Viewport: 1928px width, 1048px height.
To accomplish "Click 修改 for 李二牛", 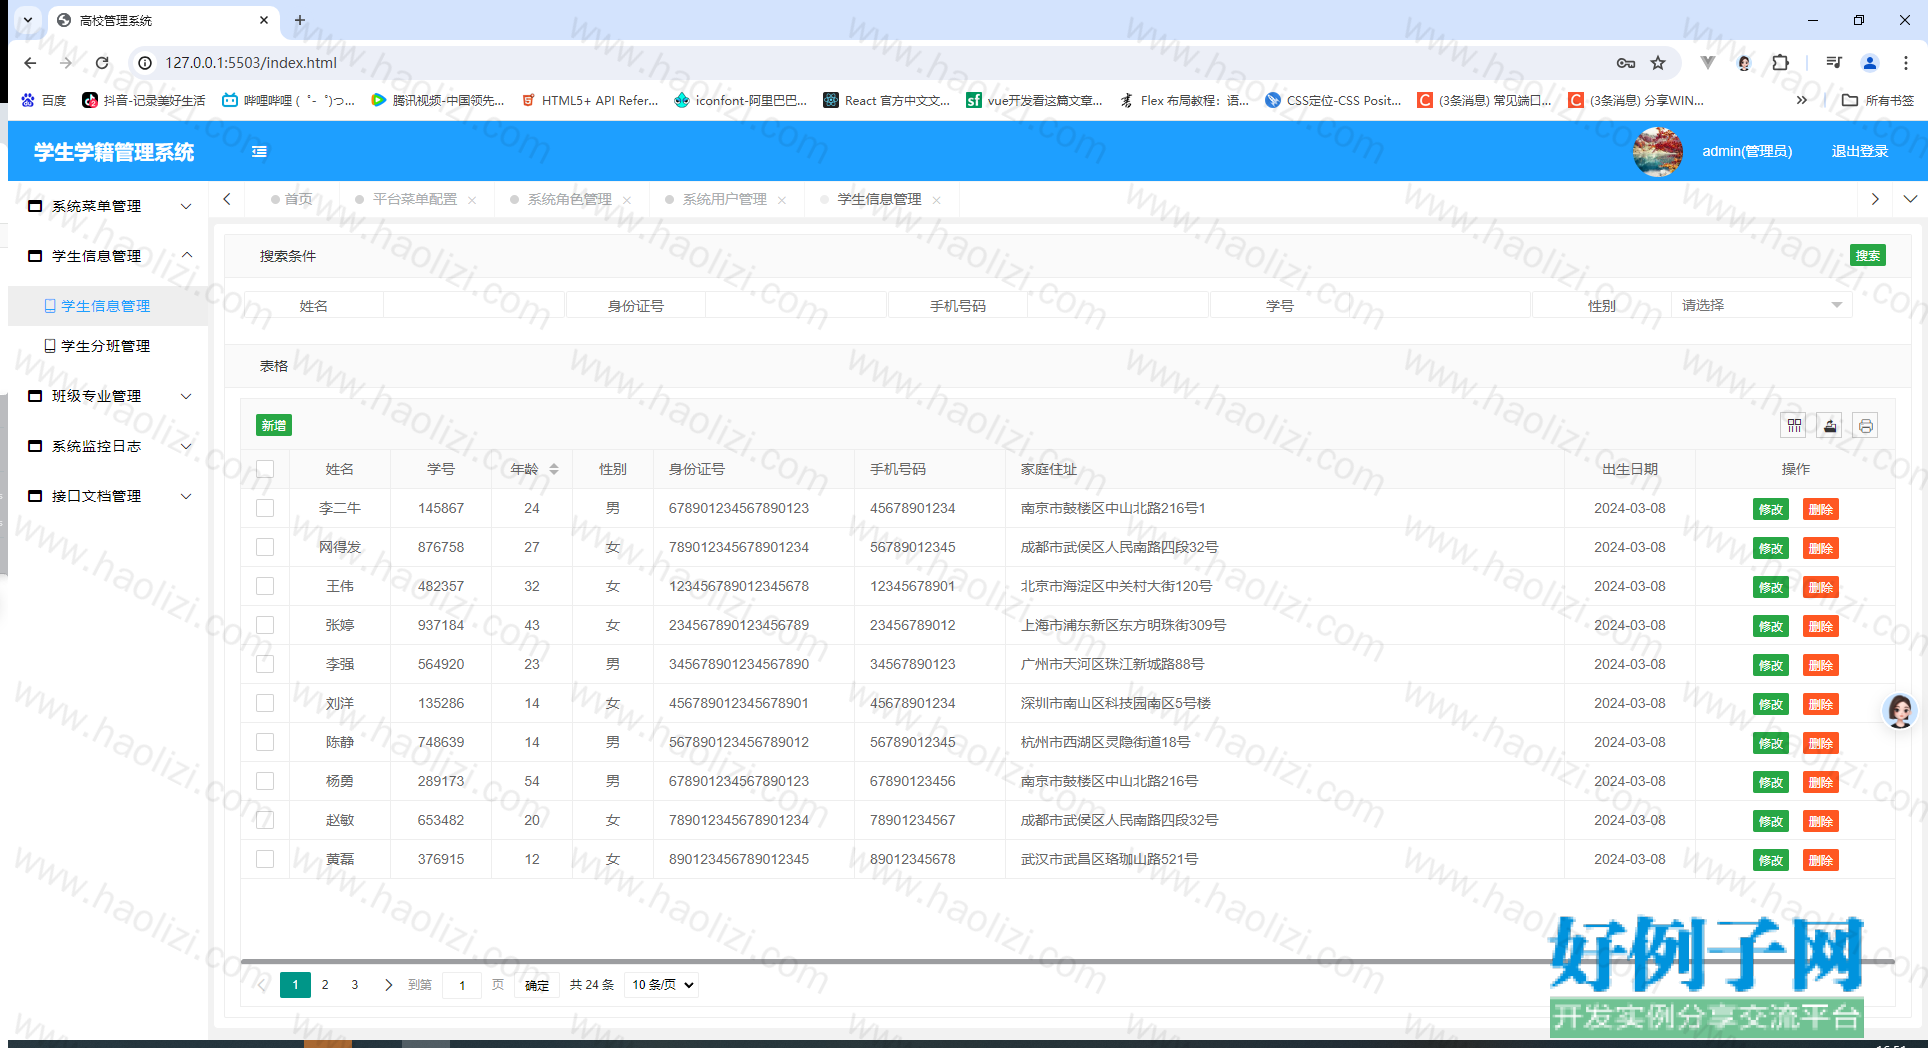I will pyautogui.click(x=1771, y=509).
